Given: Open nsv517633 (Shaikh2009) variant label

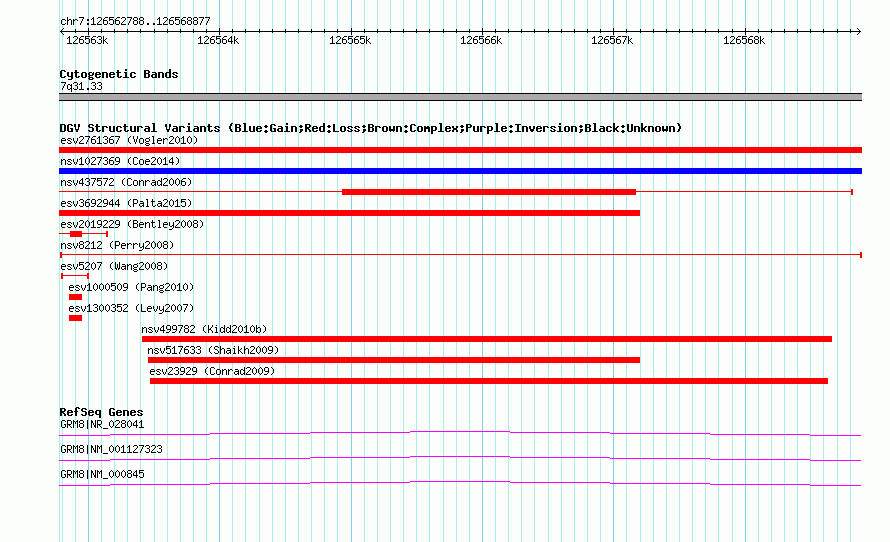Looking at the screenshot, I should 213,350.
